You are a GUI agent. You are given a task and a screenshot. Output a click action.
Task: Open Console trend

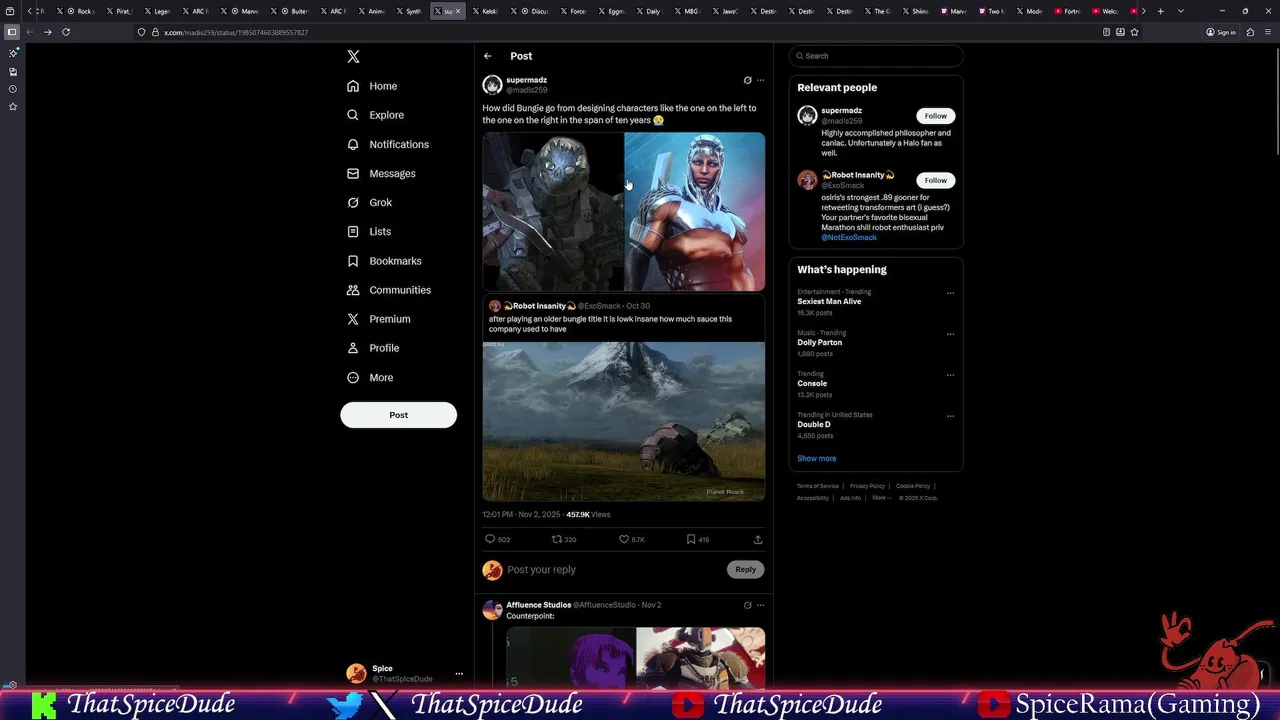click(x=812, y=383)
